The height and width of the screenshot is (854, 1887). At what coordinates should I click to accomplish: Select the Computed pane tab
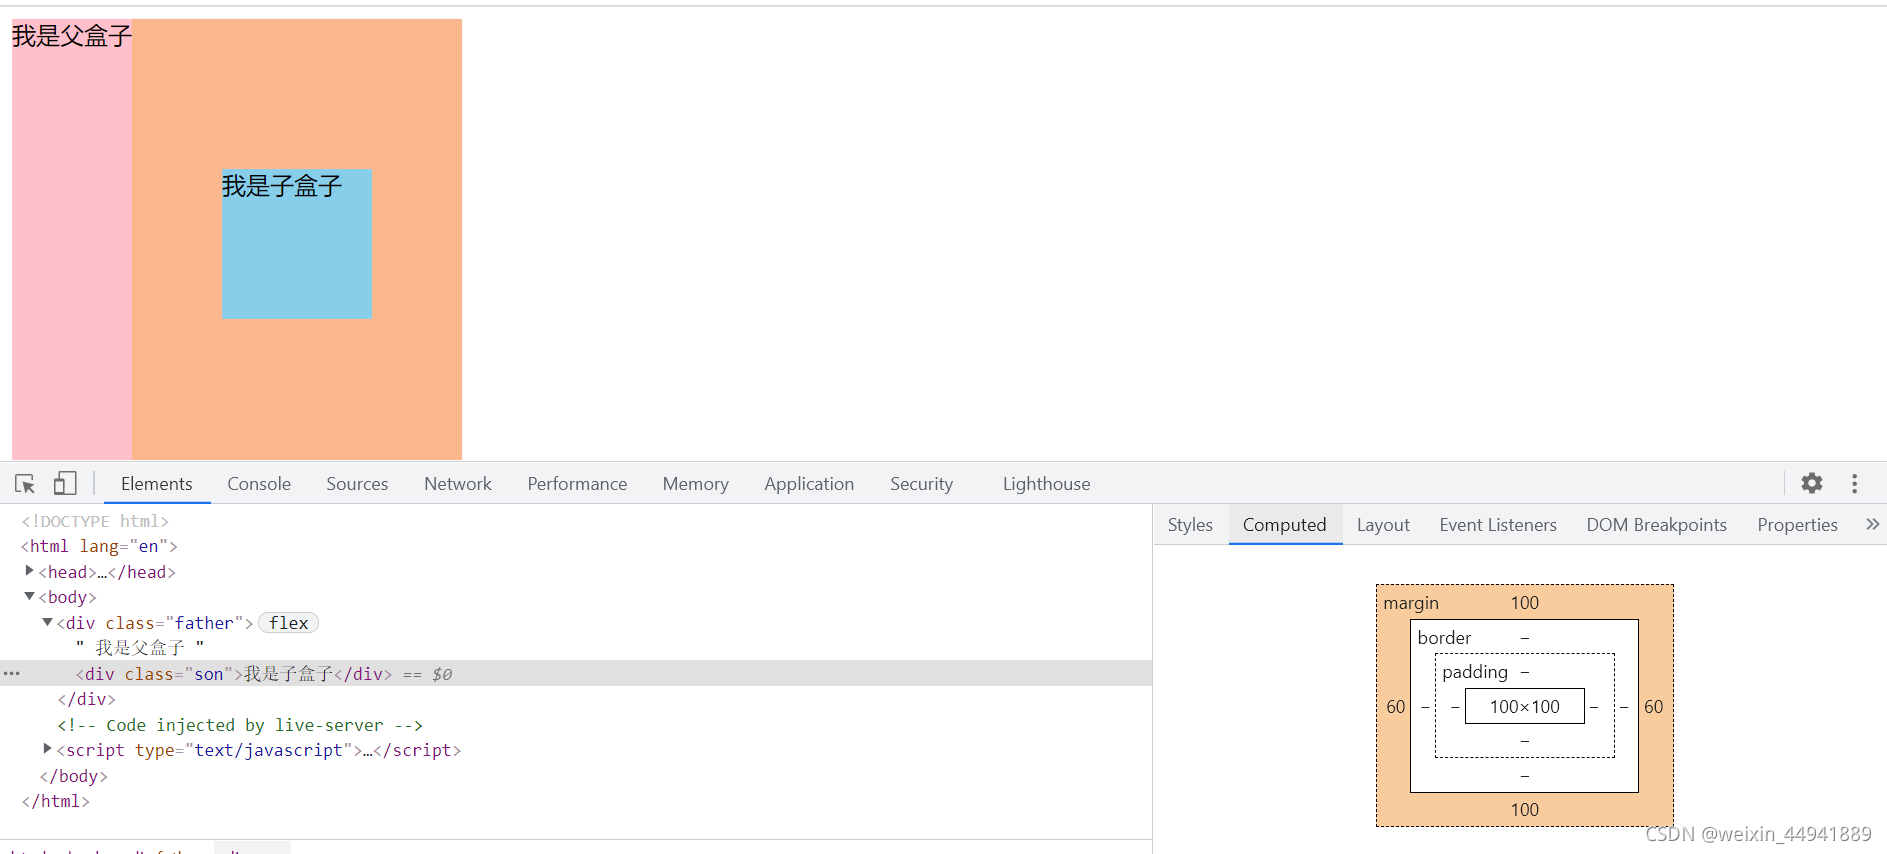click(1284, 525)
